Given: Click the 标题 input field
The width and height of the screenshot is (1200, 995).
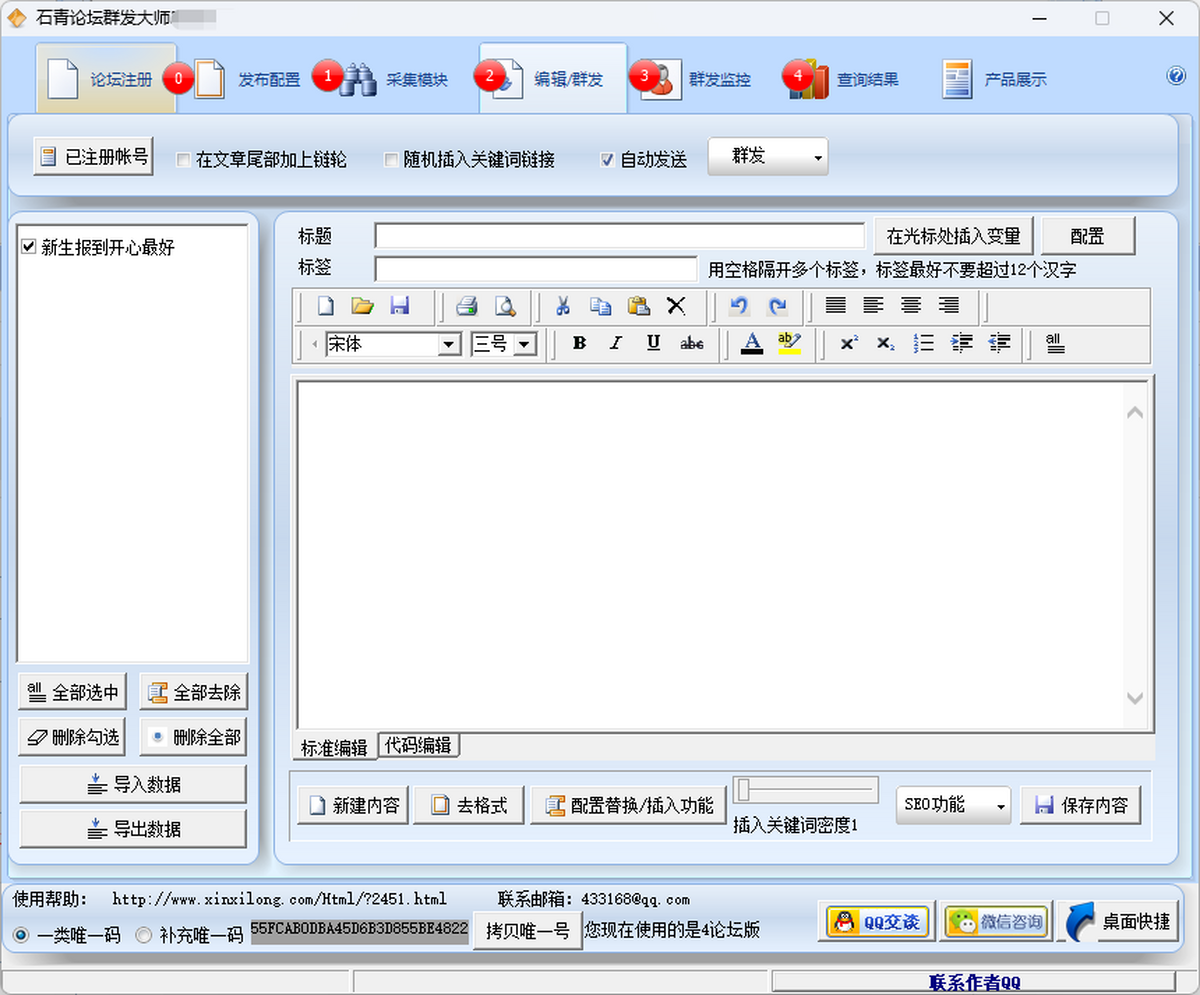Looking at the screenshot, I should pos(619,236).
